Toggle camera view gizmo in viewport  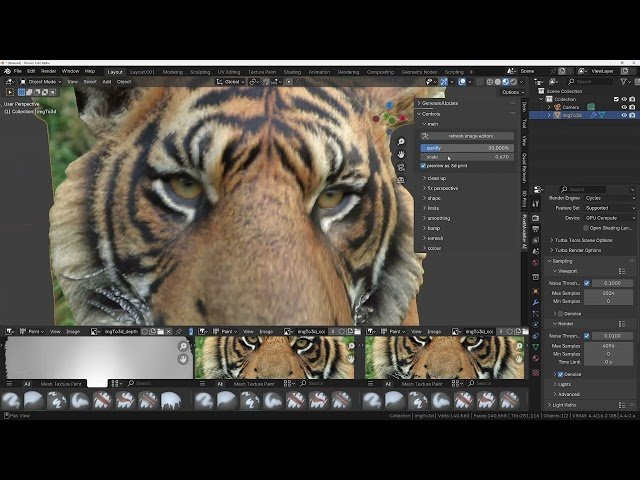[x=401, y=167]
